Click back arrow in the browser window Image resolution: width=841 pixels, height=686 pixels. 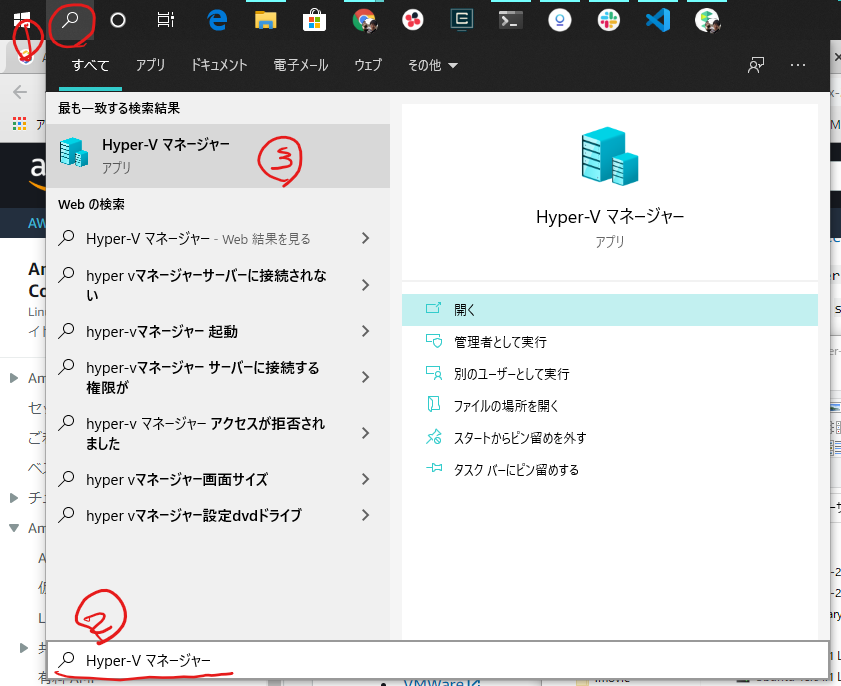point(20,92)
